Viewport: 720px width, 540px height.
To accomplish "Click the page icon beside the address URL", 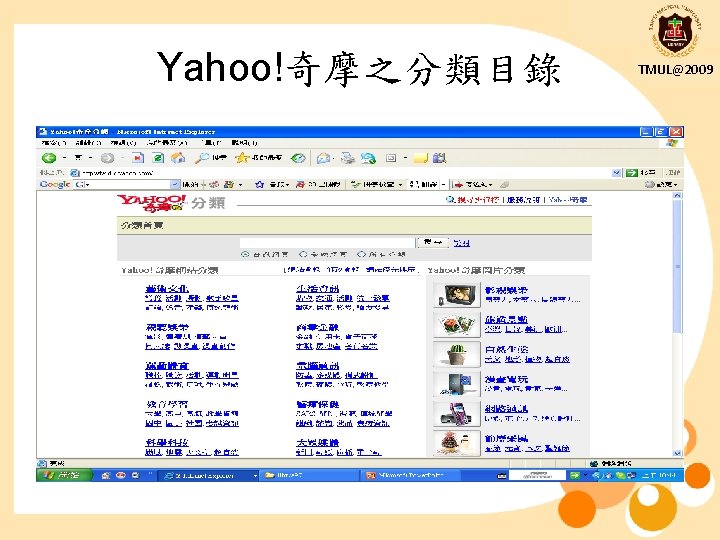I will click(75, 173).
